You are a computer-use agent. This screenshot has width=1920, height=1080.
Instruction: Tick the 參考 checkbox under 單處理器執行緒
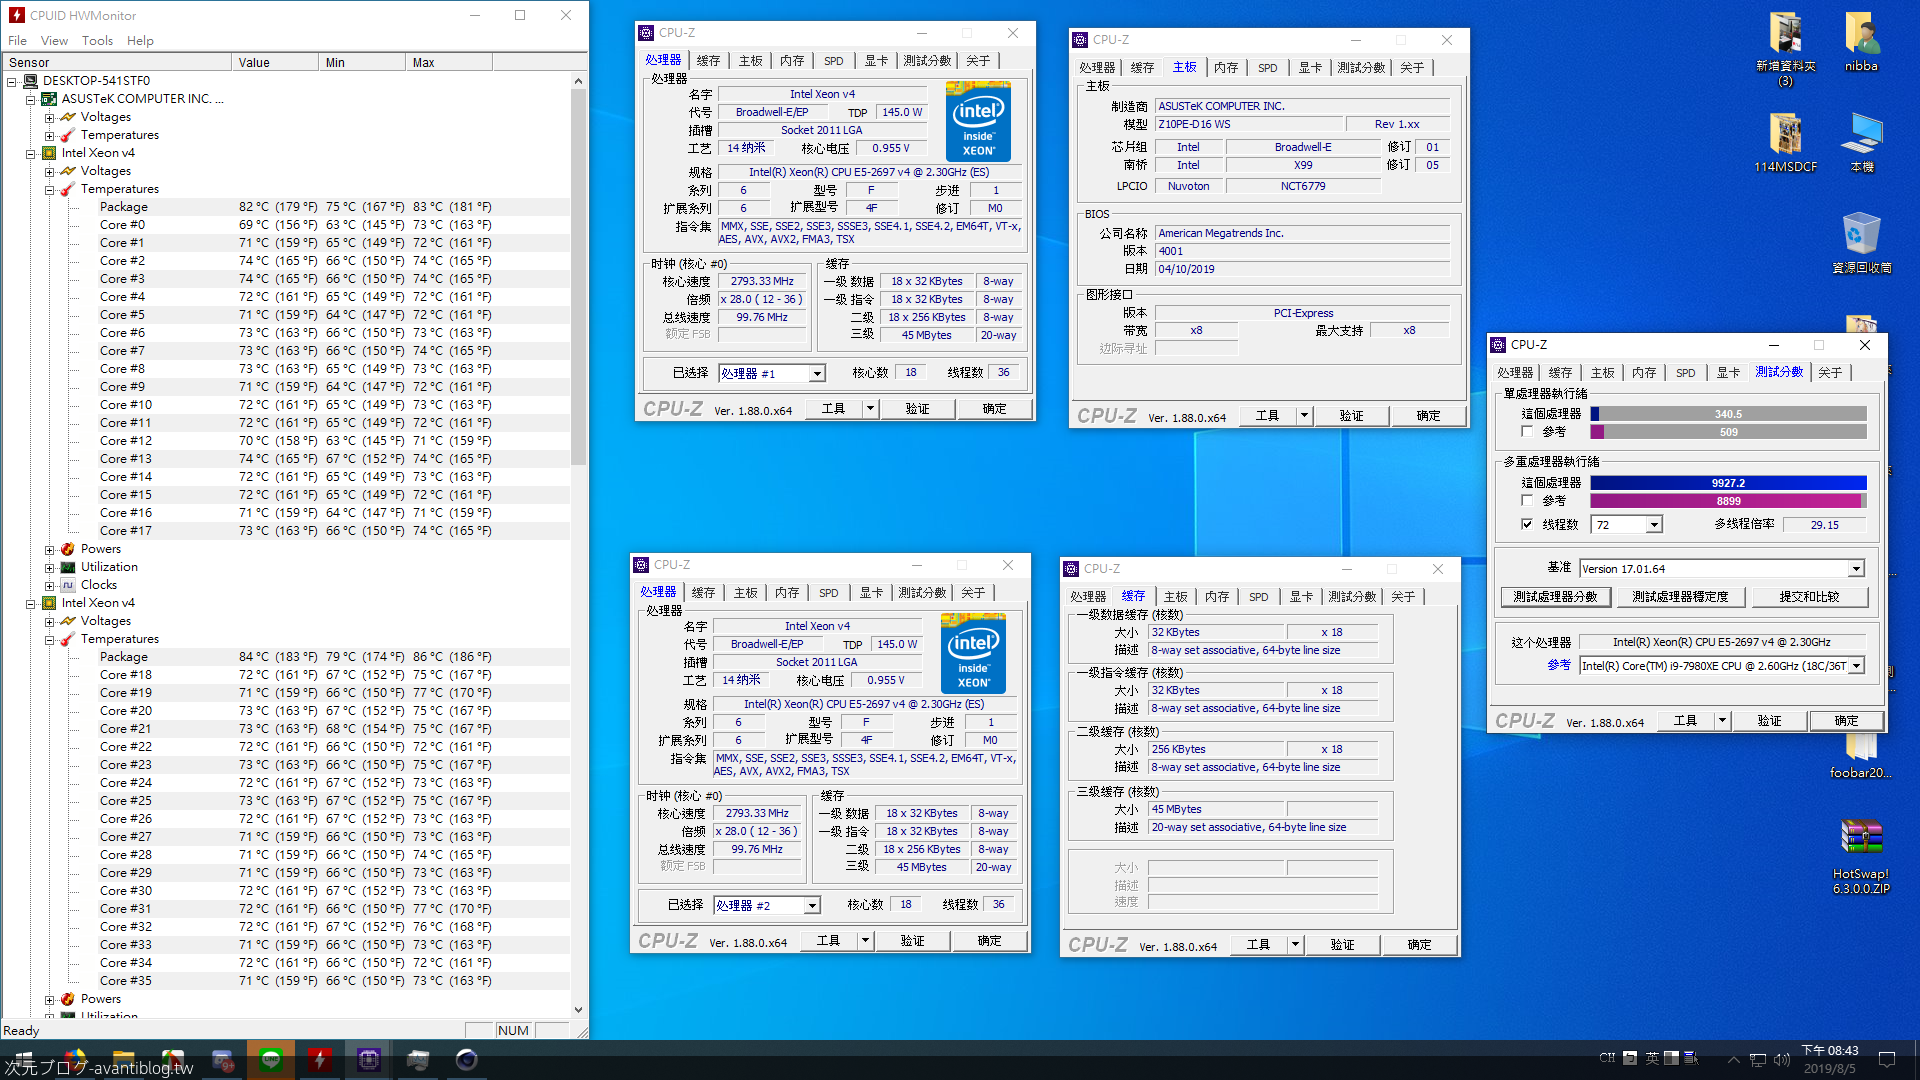[x=1527, y=432]
